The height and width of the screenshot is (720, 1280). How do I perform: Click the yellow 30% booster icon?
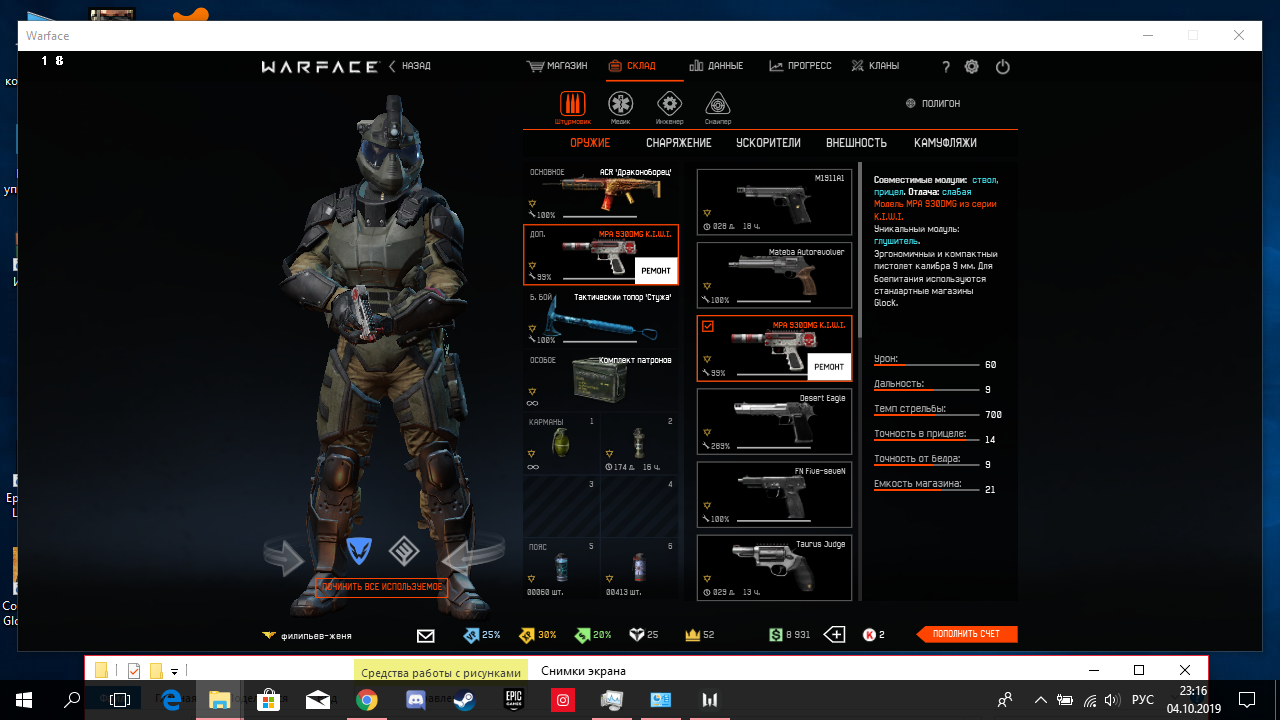tap(527, 635)
